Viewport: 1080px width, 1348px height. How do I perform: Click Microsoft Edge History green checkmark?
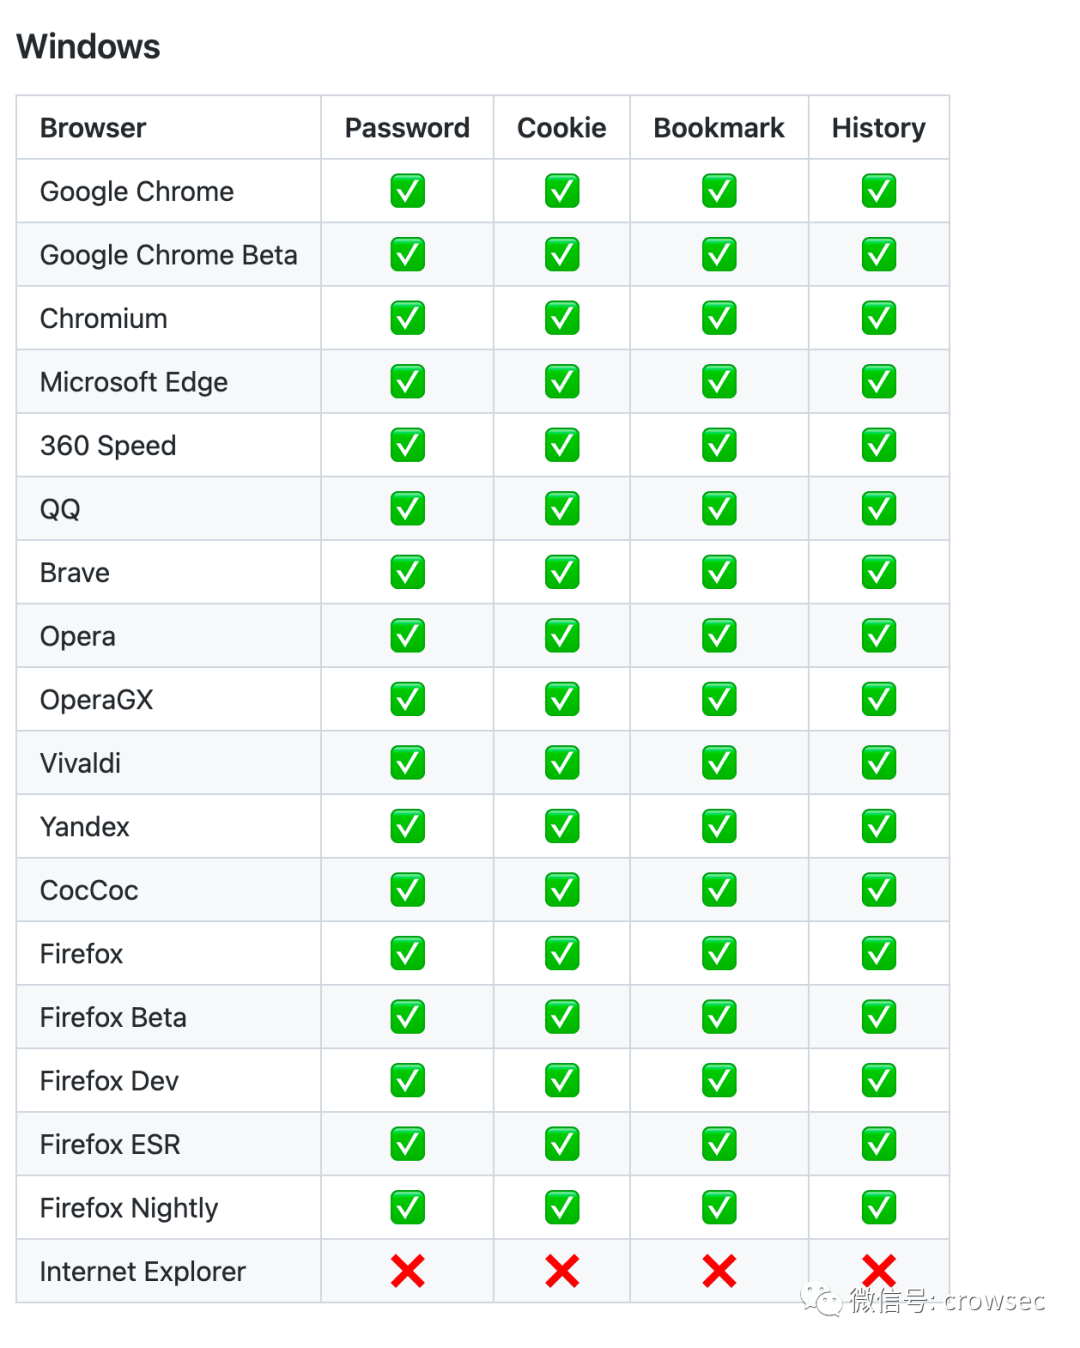coord(879,382)
